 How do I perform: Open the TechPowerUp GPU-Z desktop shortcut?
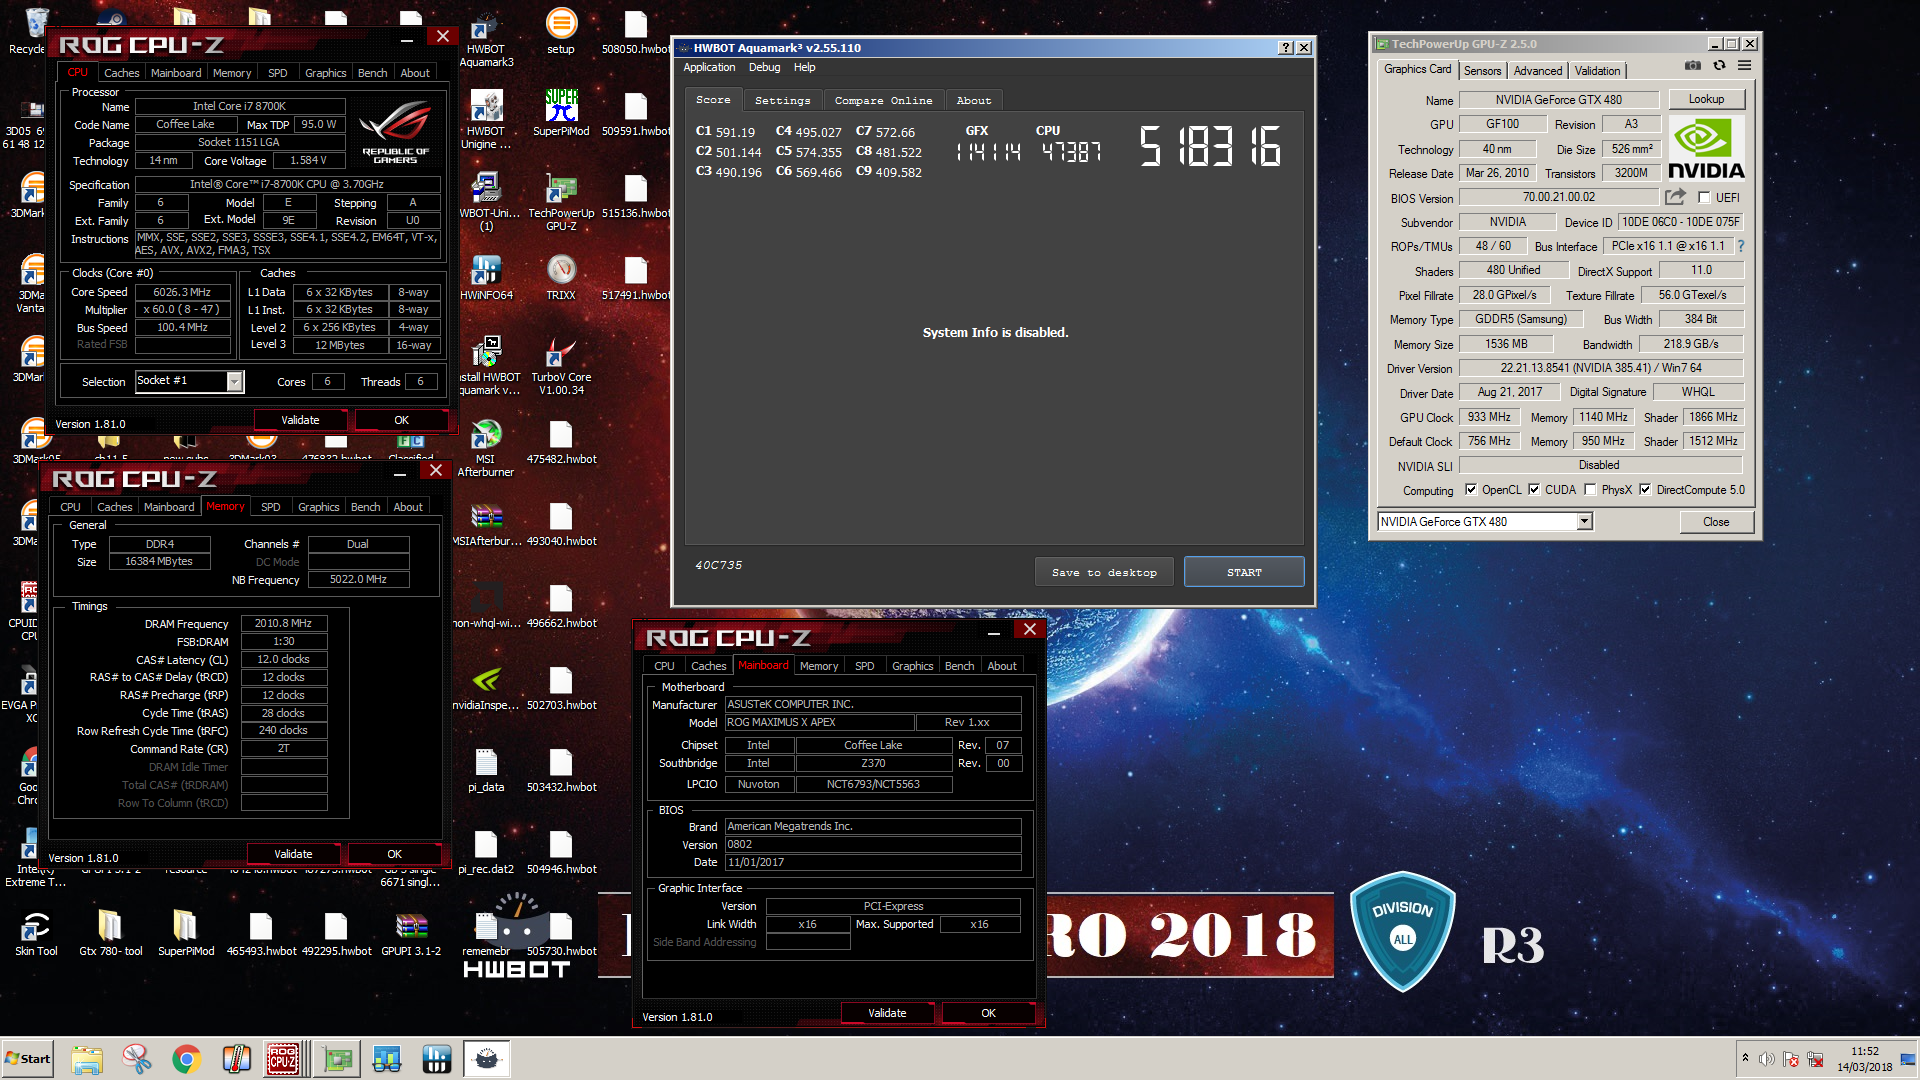(x=561, y=201)
